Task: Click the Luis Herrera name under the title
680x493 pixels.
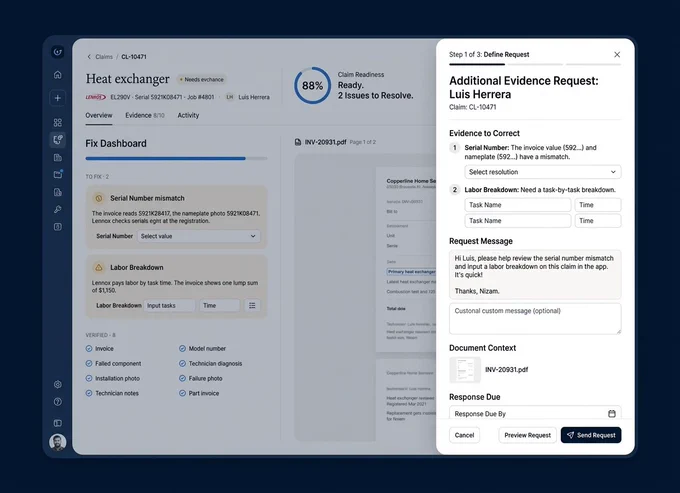Action: 254,97
